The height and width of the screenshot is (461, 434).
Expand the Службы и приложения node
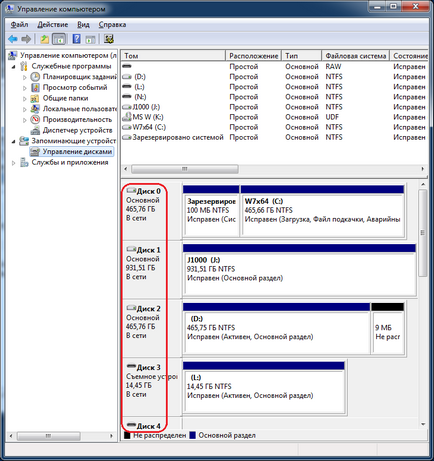point(14,163)
